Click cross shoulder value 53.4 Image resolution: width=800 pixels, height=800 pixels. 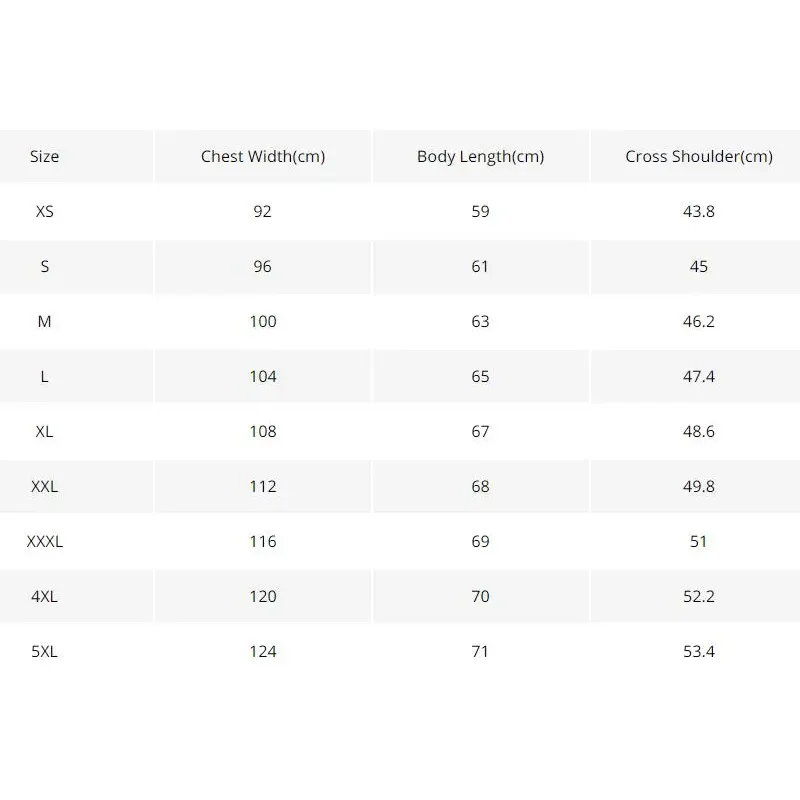pos(699,652)
